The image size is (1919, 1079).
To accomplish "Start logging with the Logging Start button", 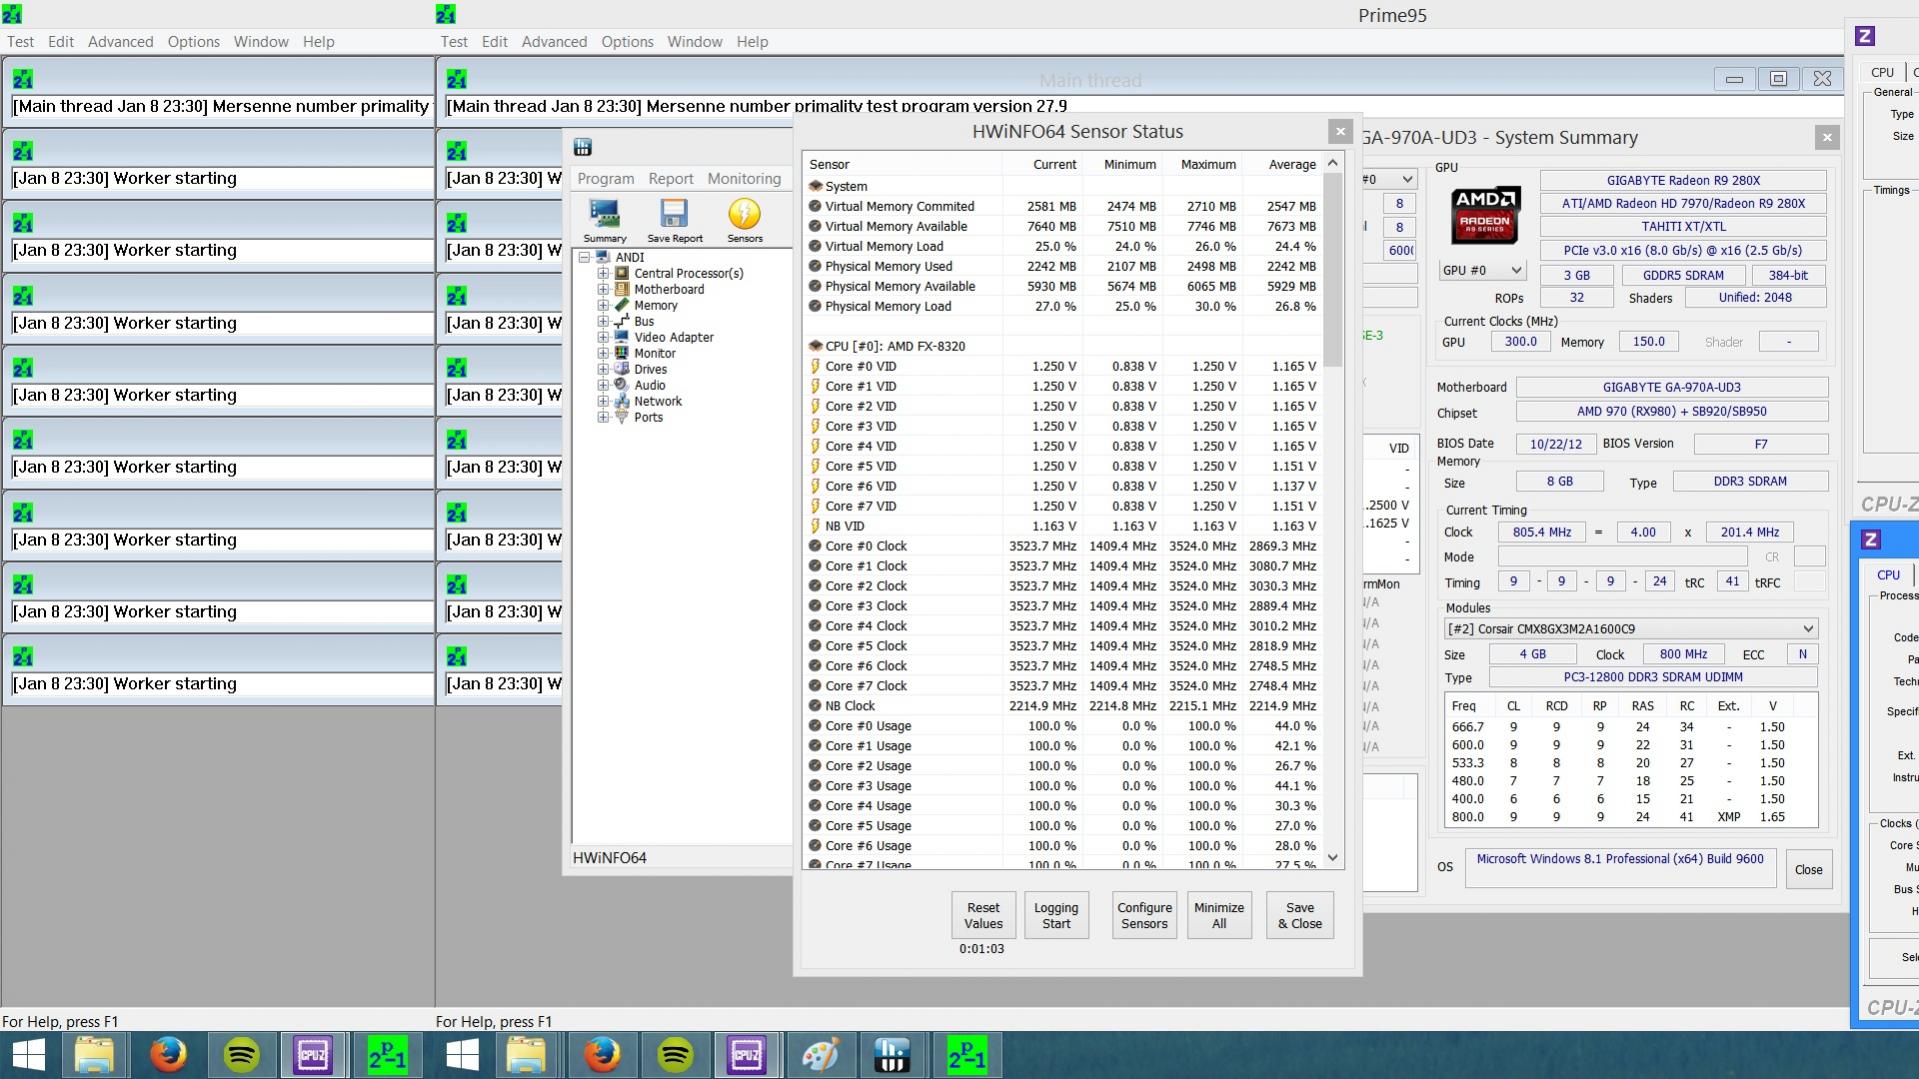I will pos(1056,915).
